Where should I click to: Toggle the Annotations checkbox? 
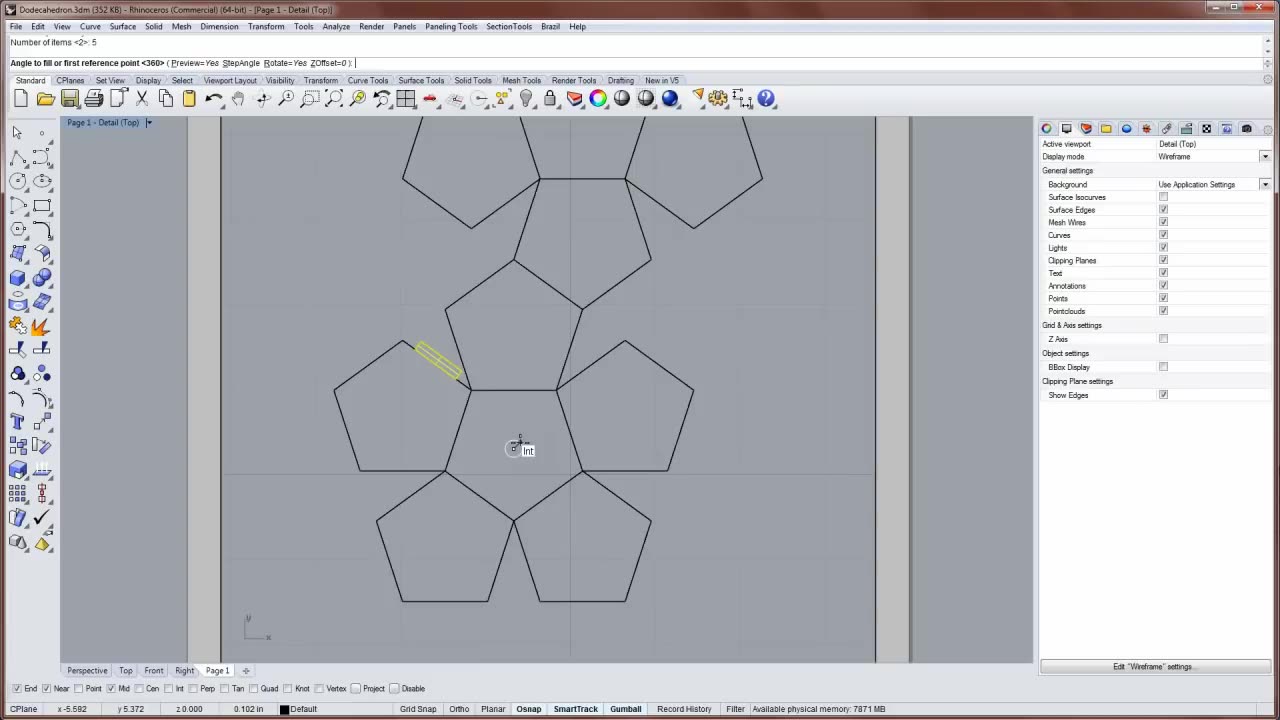1163,286
